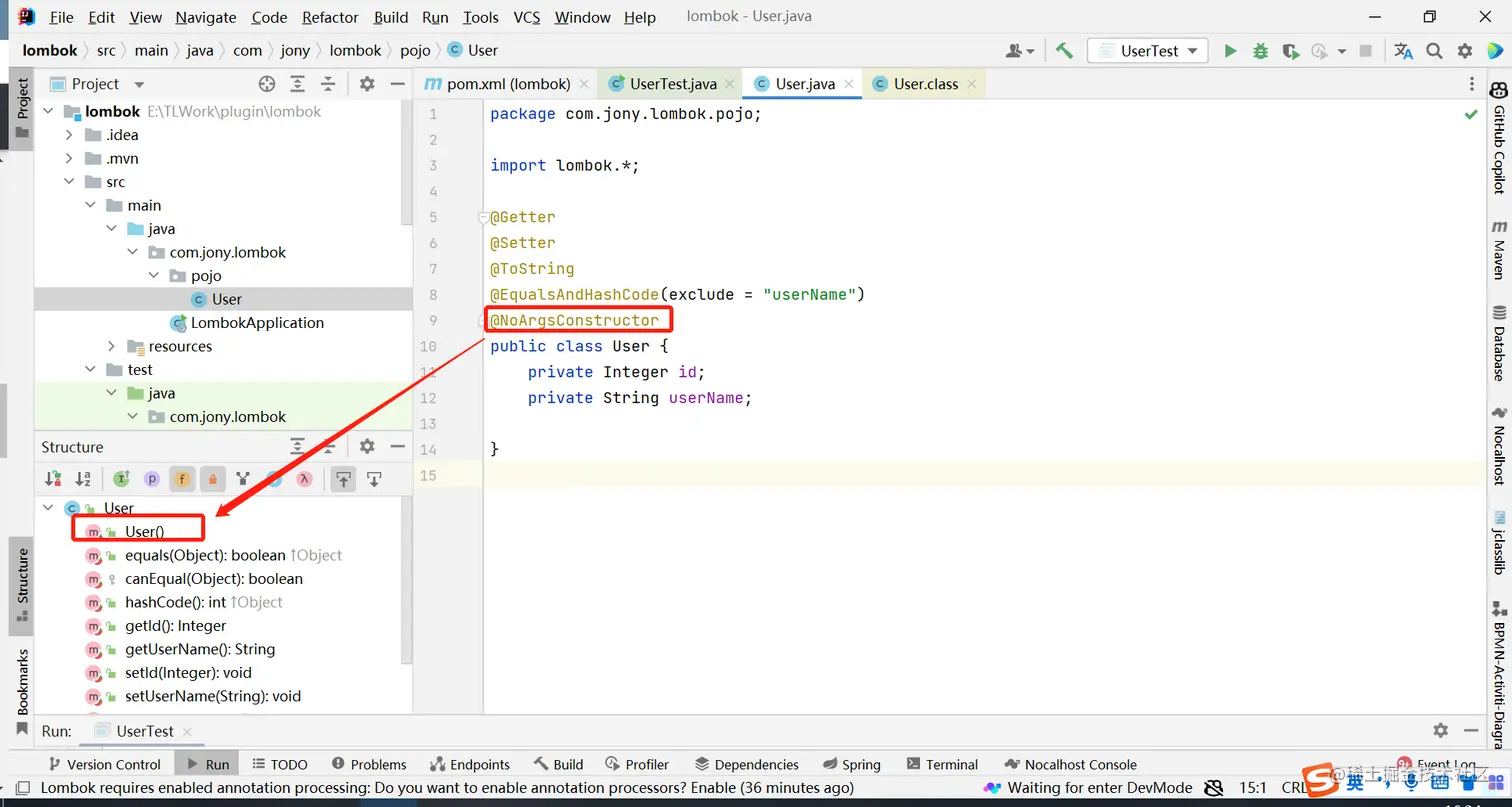
Task: Open the Maven tool window
Action: tap(1498, 248)
